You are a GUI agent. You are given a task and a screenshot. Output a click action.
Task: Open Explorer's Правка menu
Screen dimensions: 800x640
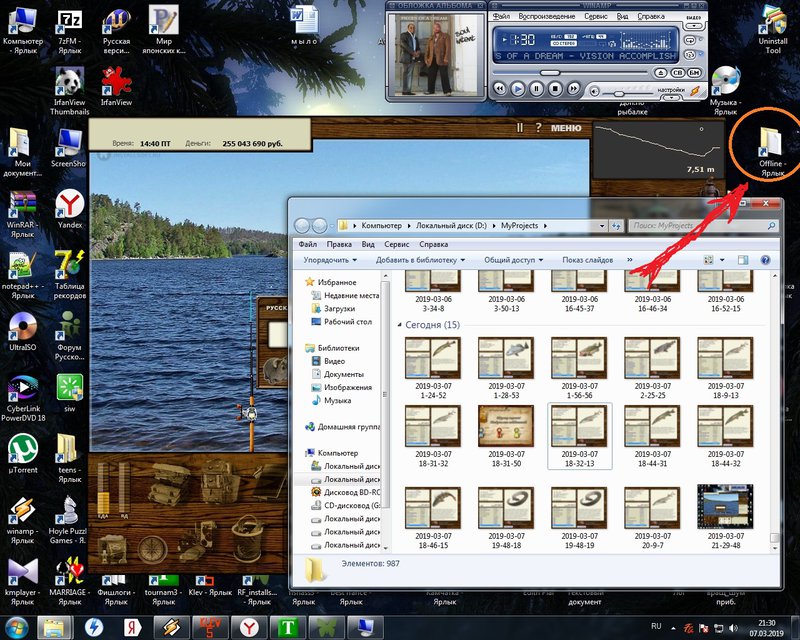click(339, 244)
